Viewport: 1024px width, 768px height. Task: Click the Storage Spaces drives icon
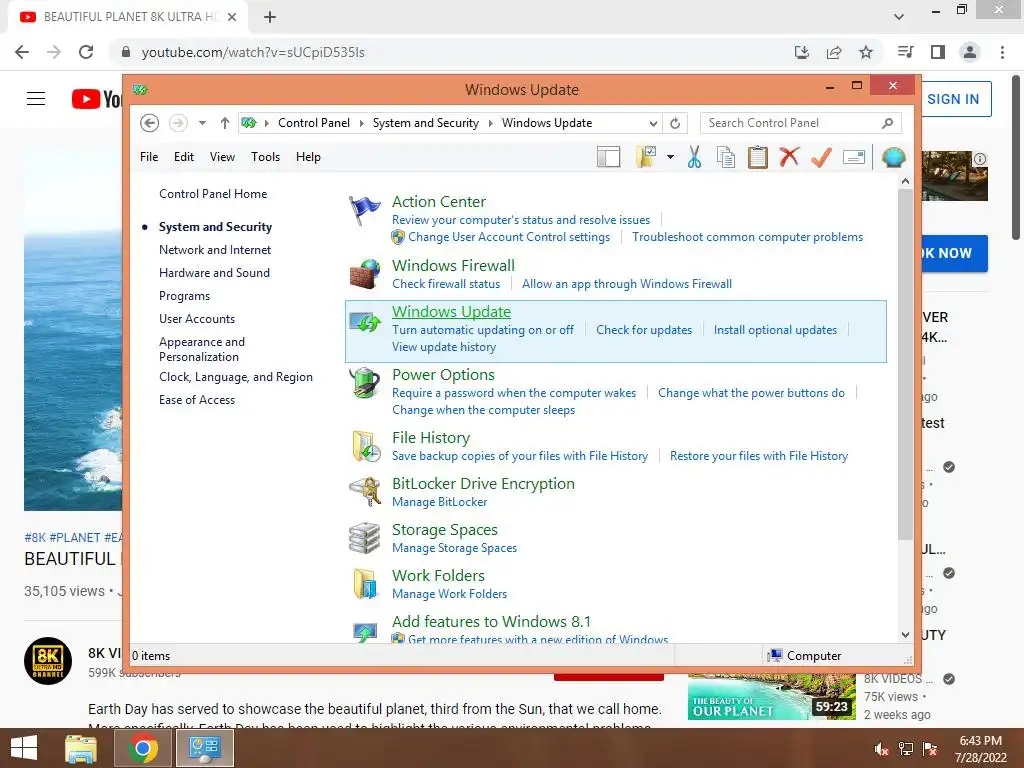[x=364, y=538]
